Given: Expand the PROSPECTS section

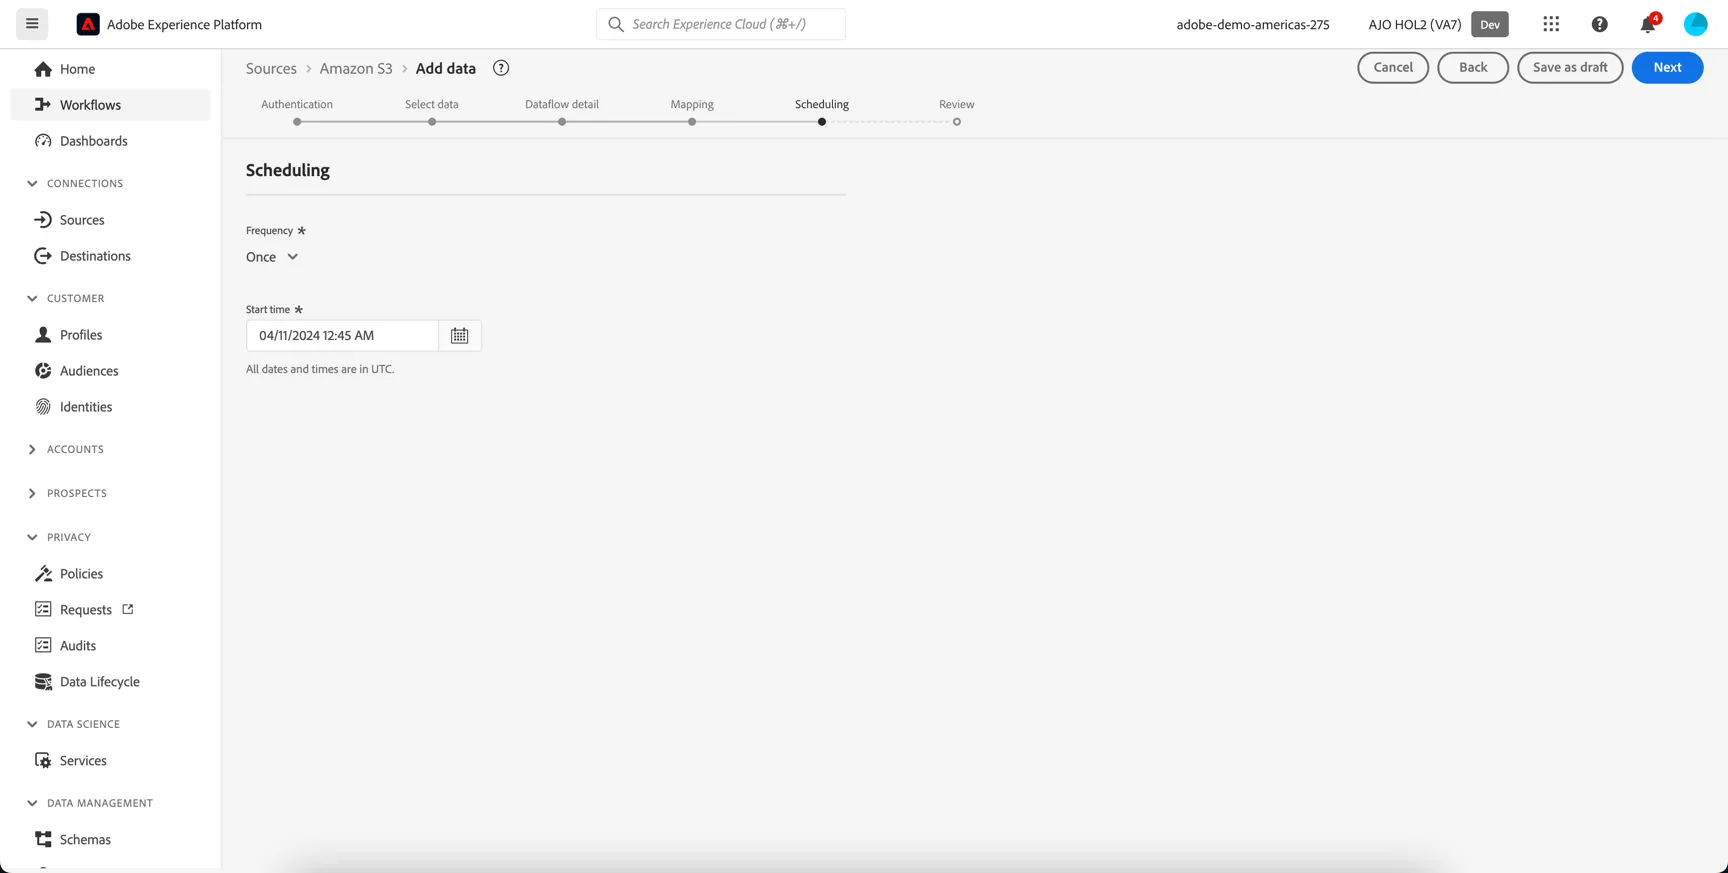Looking at the screenshot, I should pos(67,494).
